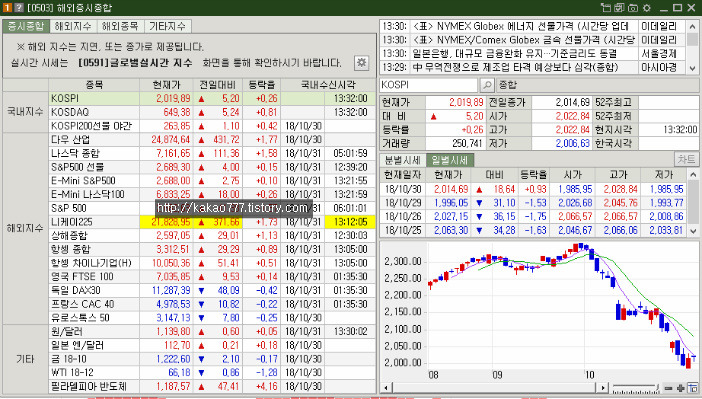The height and width of the screenshot is (399, 702).
Task: Switch to the 증시종합 tab
Action: click(x=26, y=26)
